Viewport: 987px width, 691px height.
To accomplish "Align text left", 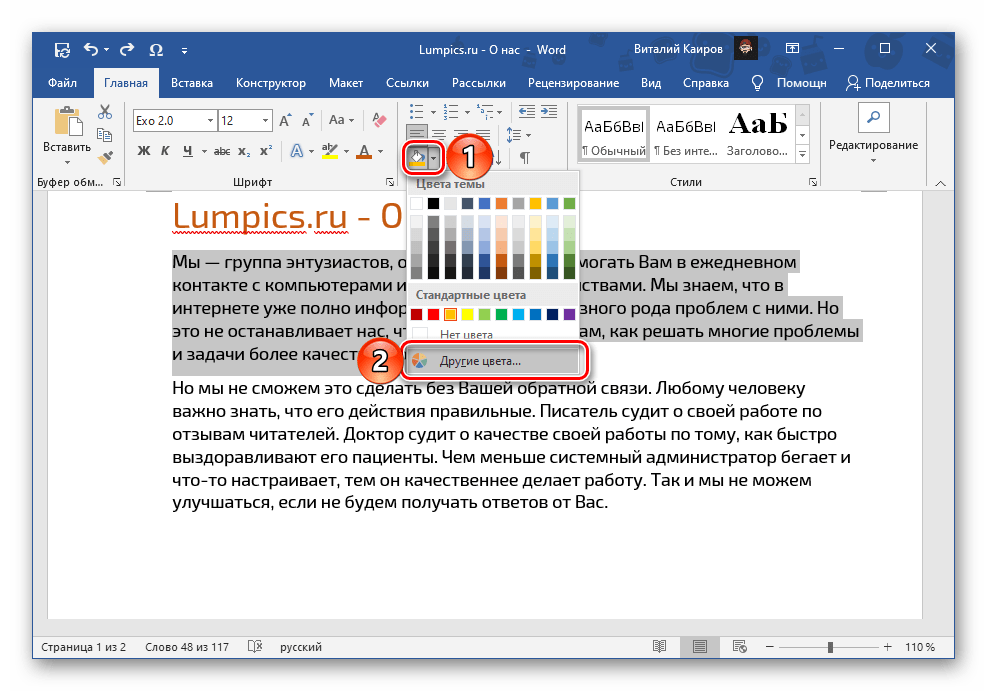I will (x=417, y=134).
